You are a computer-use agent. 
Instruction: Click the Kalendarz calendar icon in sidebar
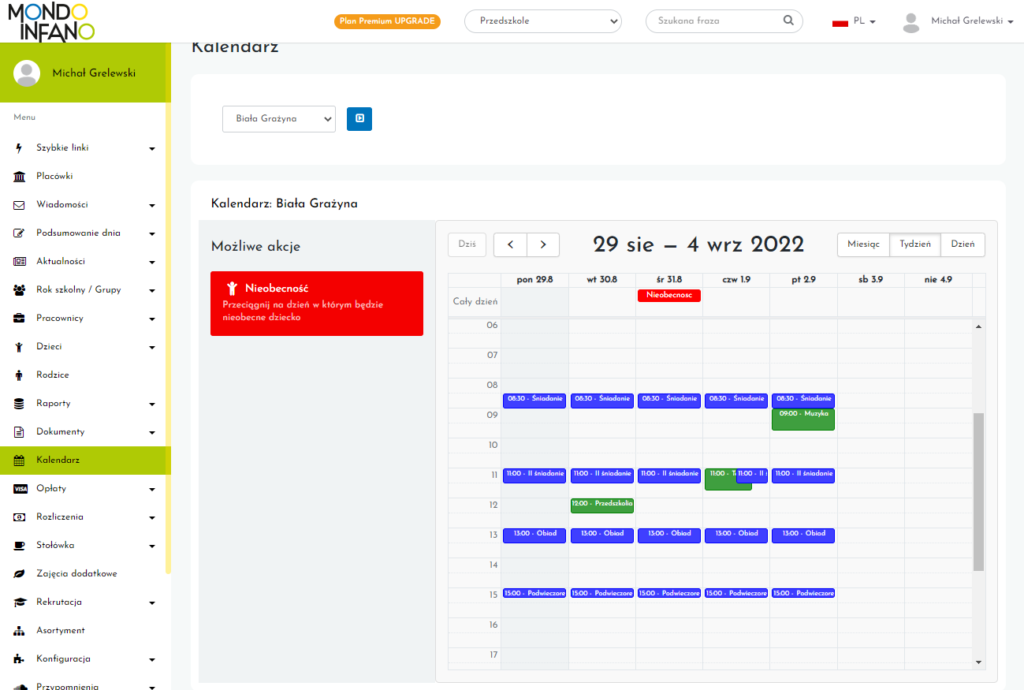coord(19,460)
